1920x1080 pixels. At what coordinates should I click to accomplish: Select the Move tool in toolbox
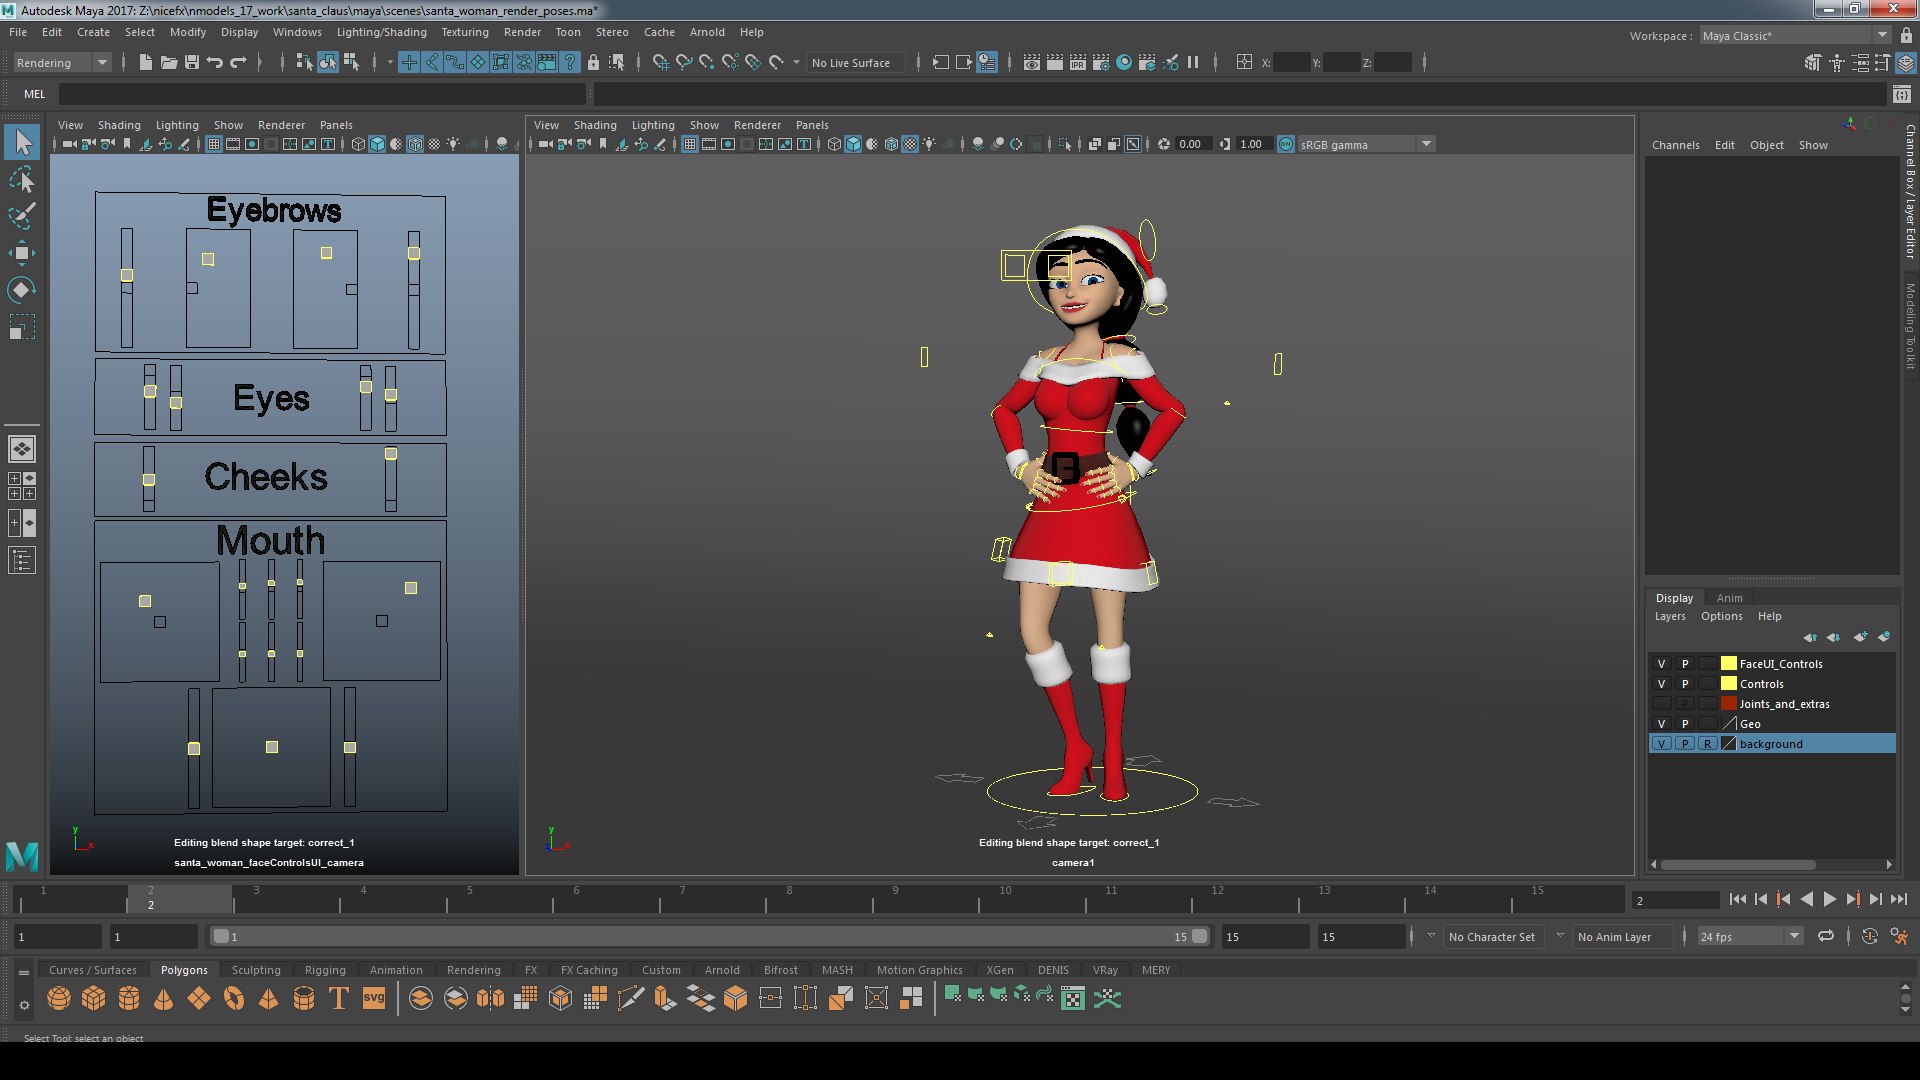[22, 252]
